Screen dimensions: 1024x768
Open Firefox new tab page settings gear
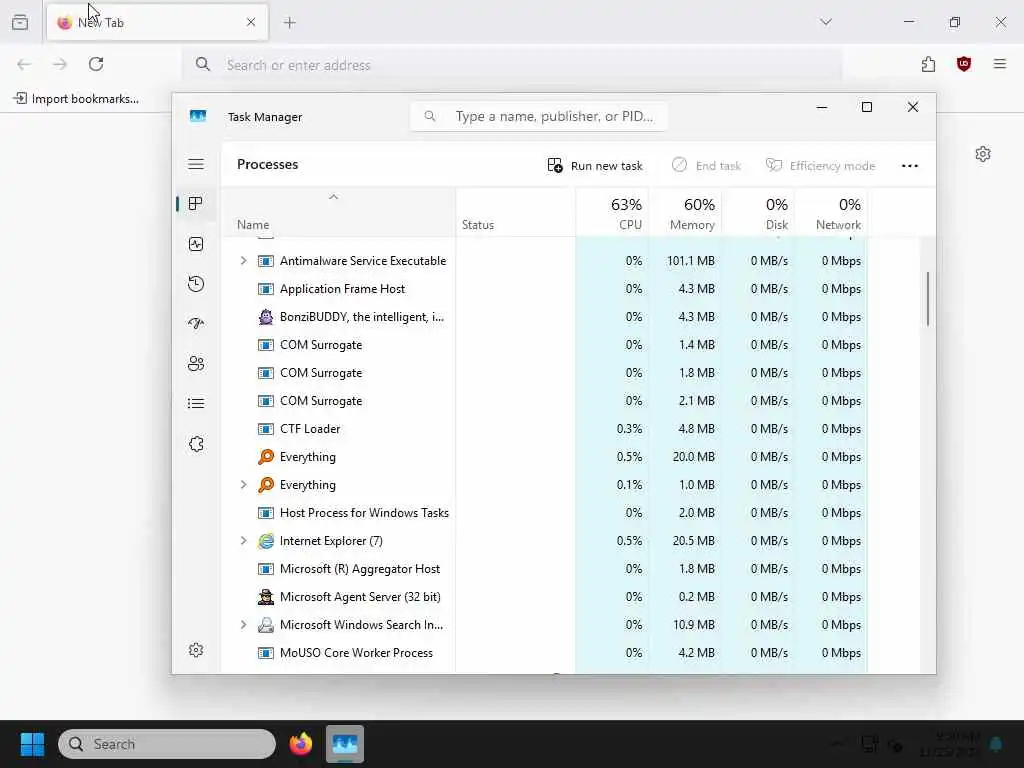[x=983, y=154]
